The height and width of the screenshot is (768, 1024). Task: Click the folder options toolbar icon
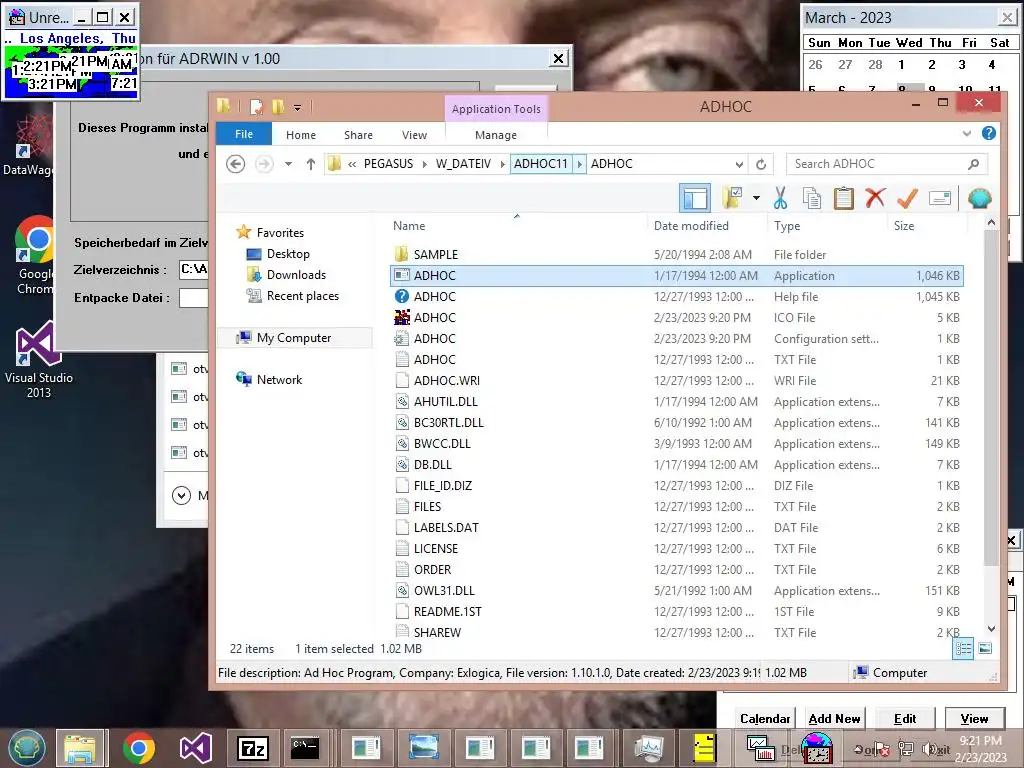click(x=733, y=197)
